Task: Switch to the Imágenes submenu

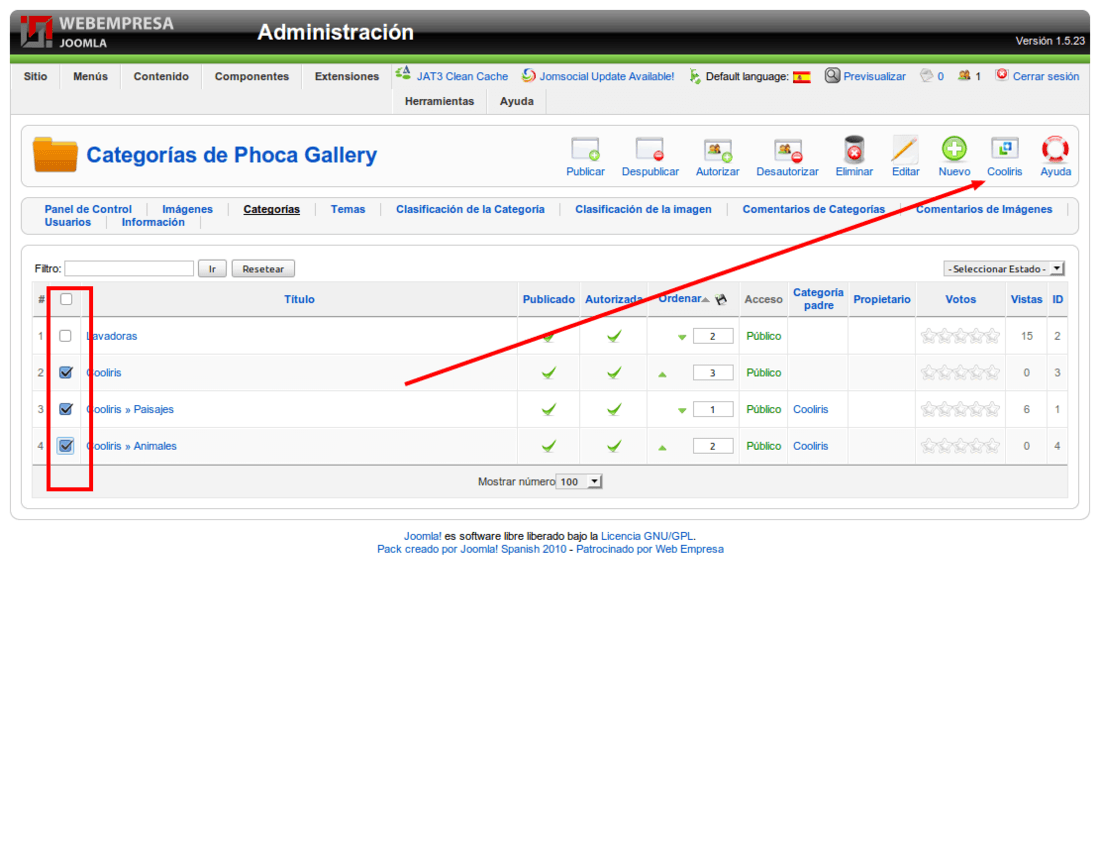Action: tap(187, 209)
